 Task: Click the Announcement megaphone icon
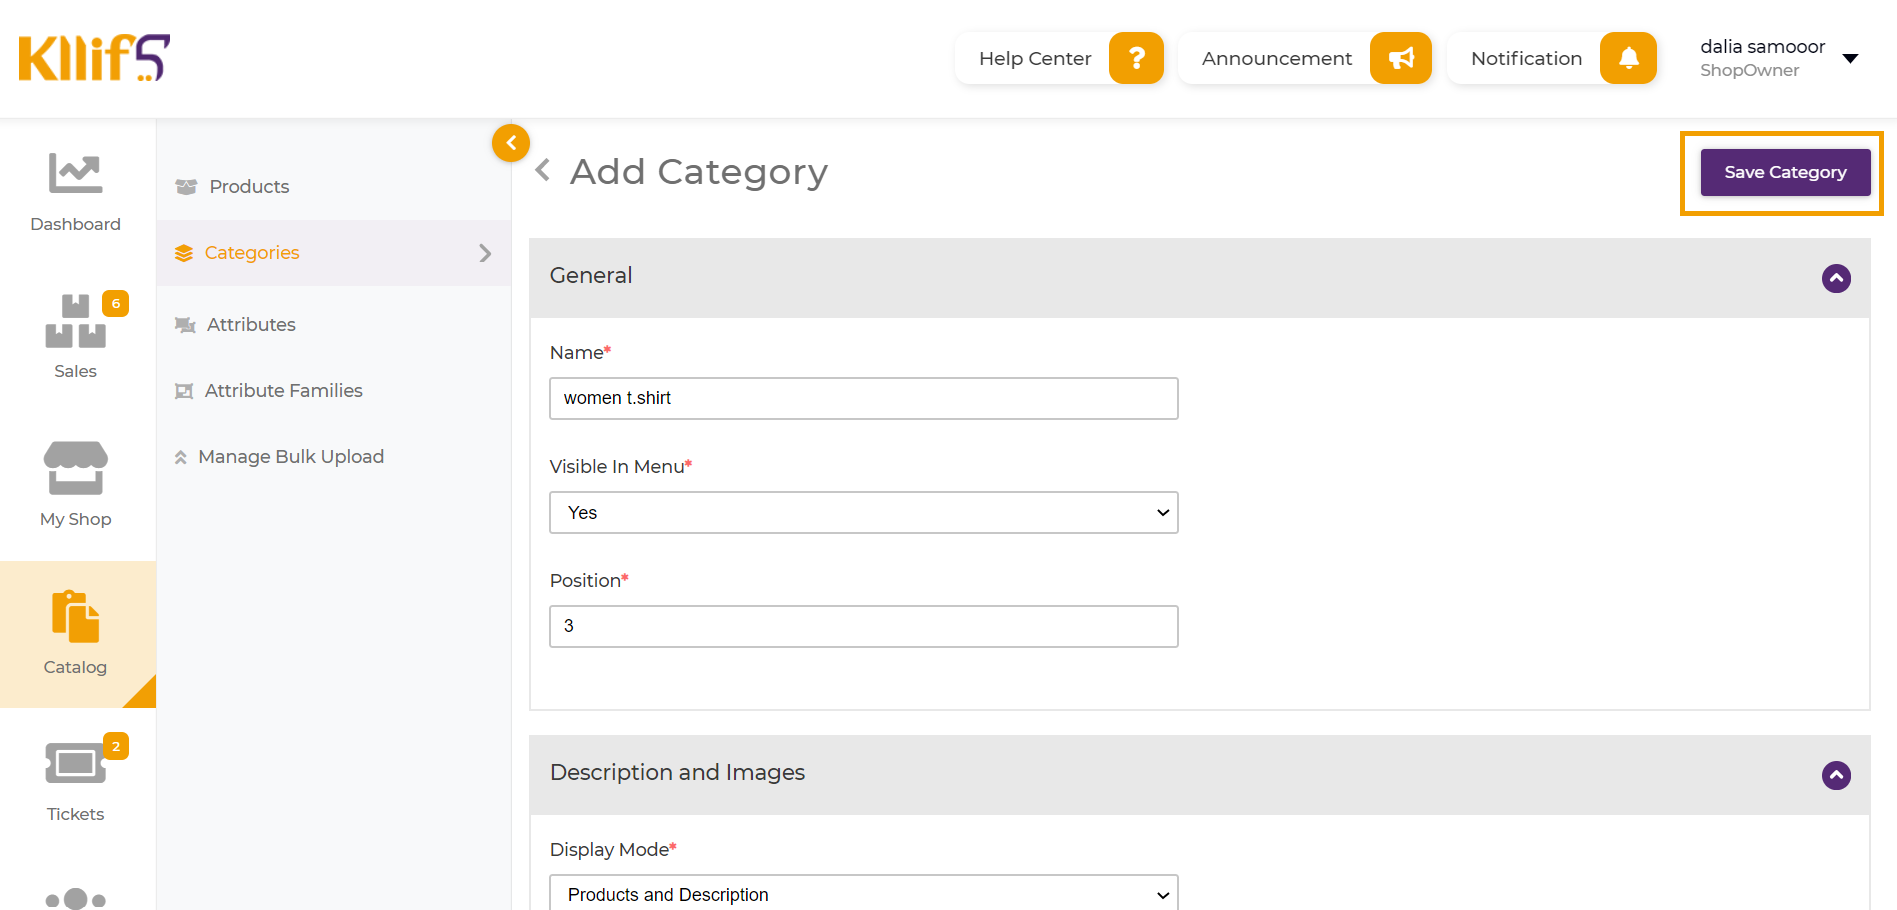click(1400, 58)
